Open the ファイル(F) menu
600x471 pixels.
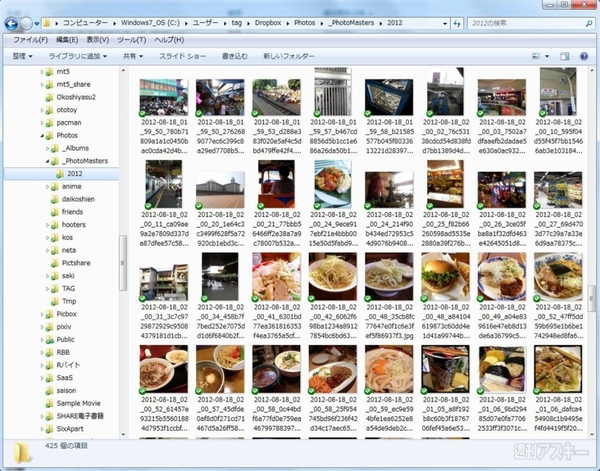coord(30,39)
